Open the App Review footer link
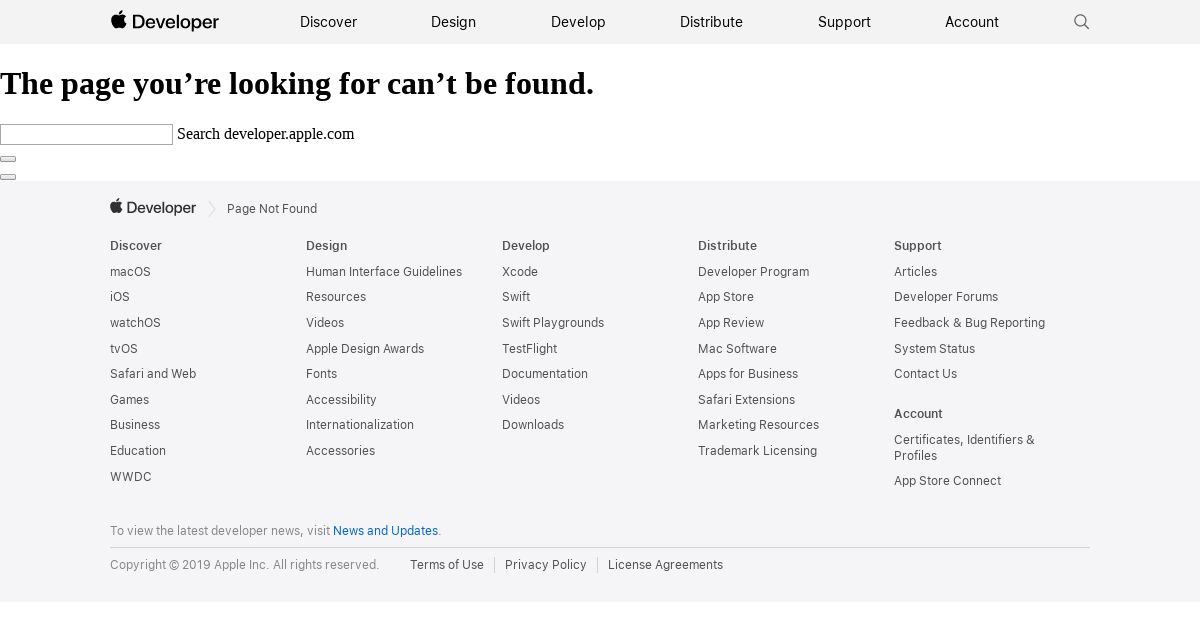1200x630 pixels. click(x=731, y=323)
